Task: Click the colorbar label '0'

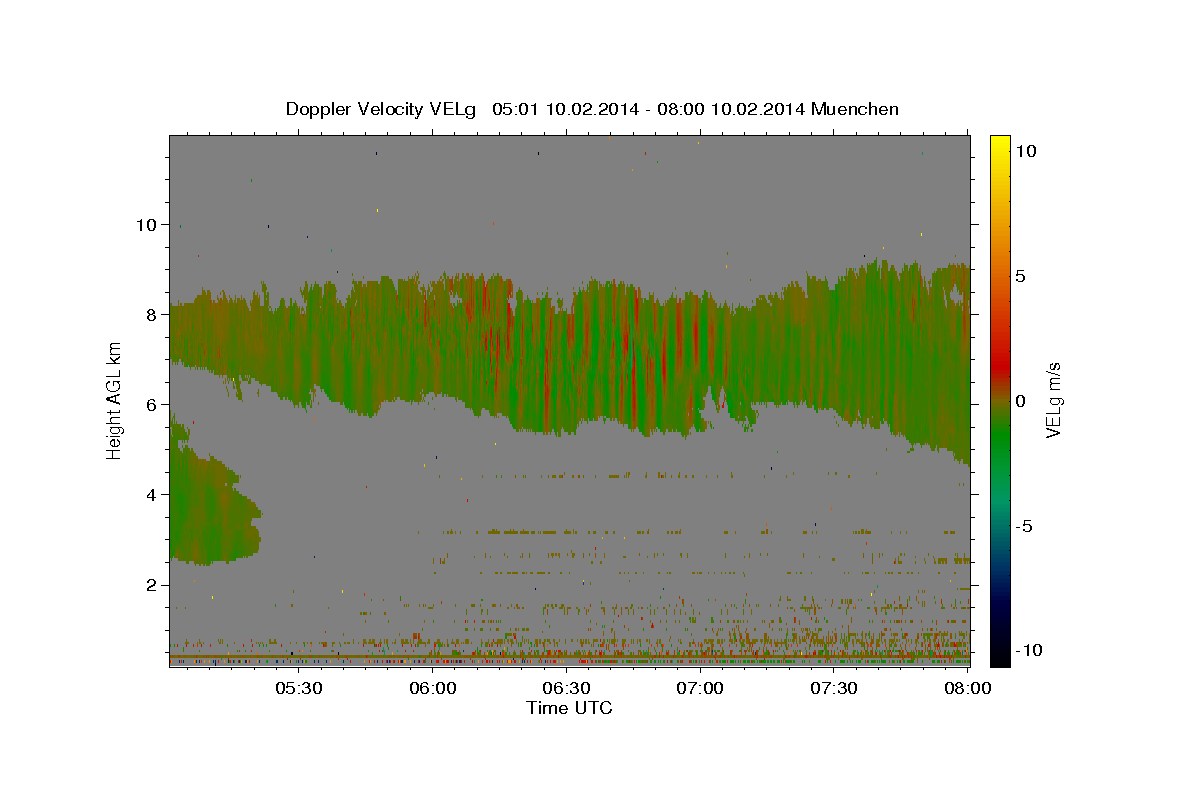Action: [x=1020, y=401]
